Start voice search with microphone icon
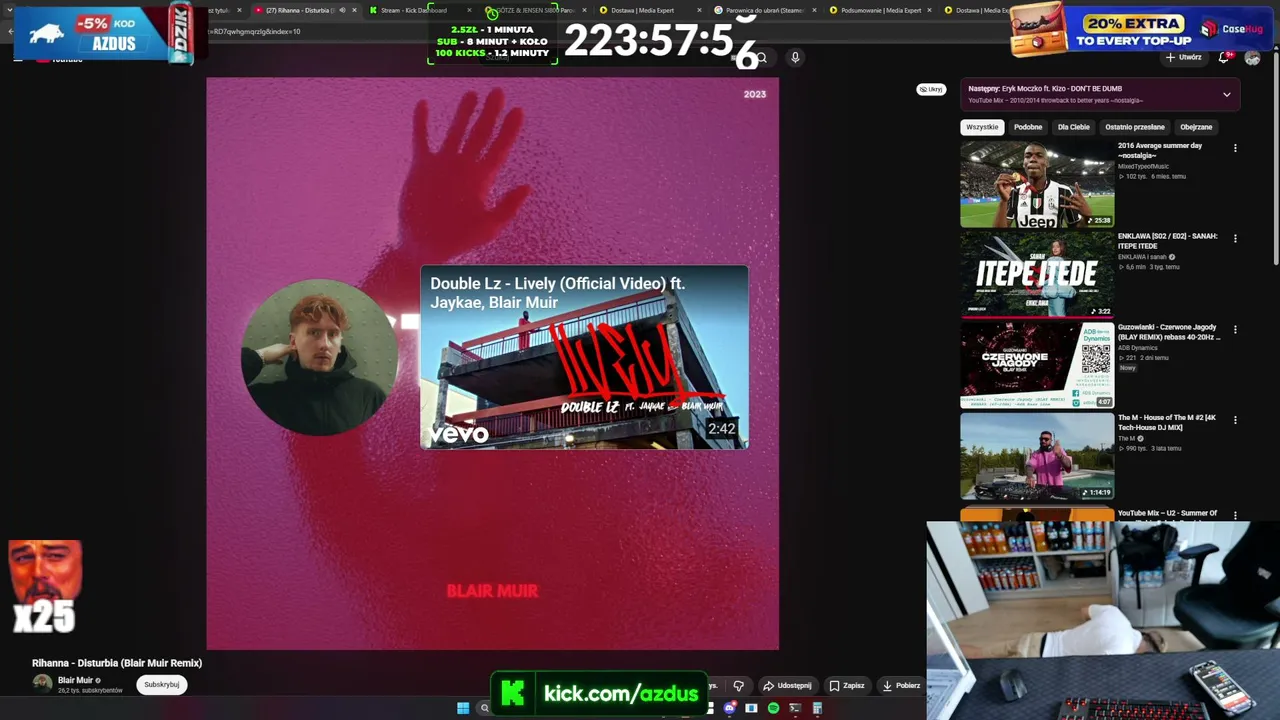 coord(795,58)
